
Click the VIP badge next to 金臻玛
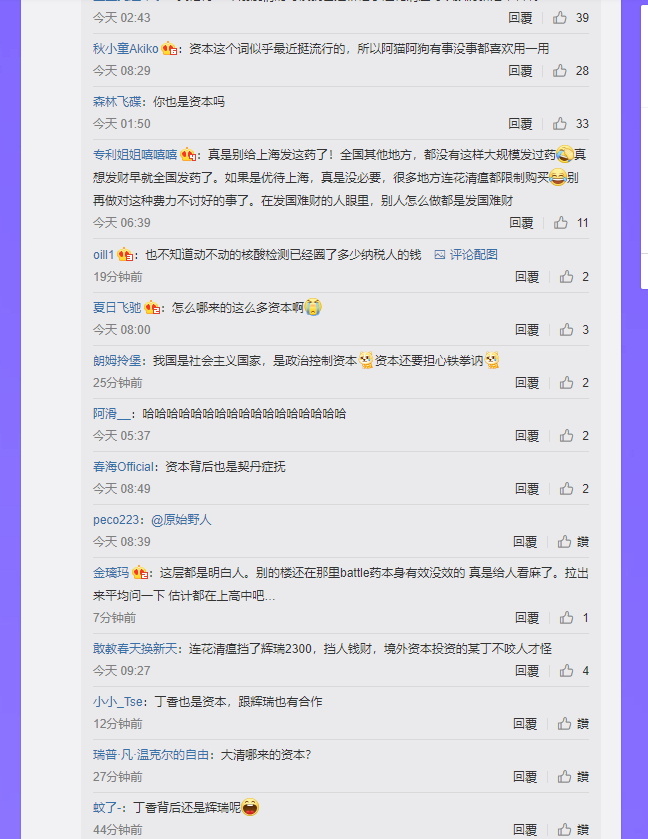pos(140,573)
